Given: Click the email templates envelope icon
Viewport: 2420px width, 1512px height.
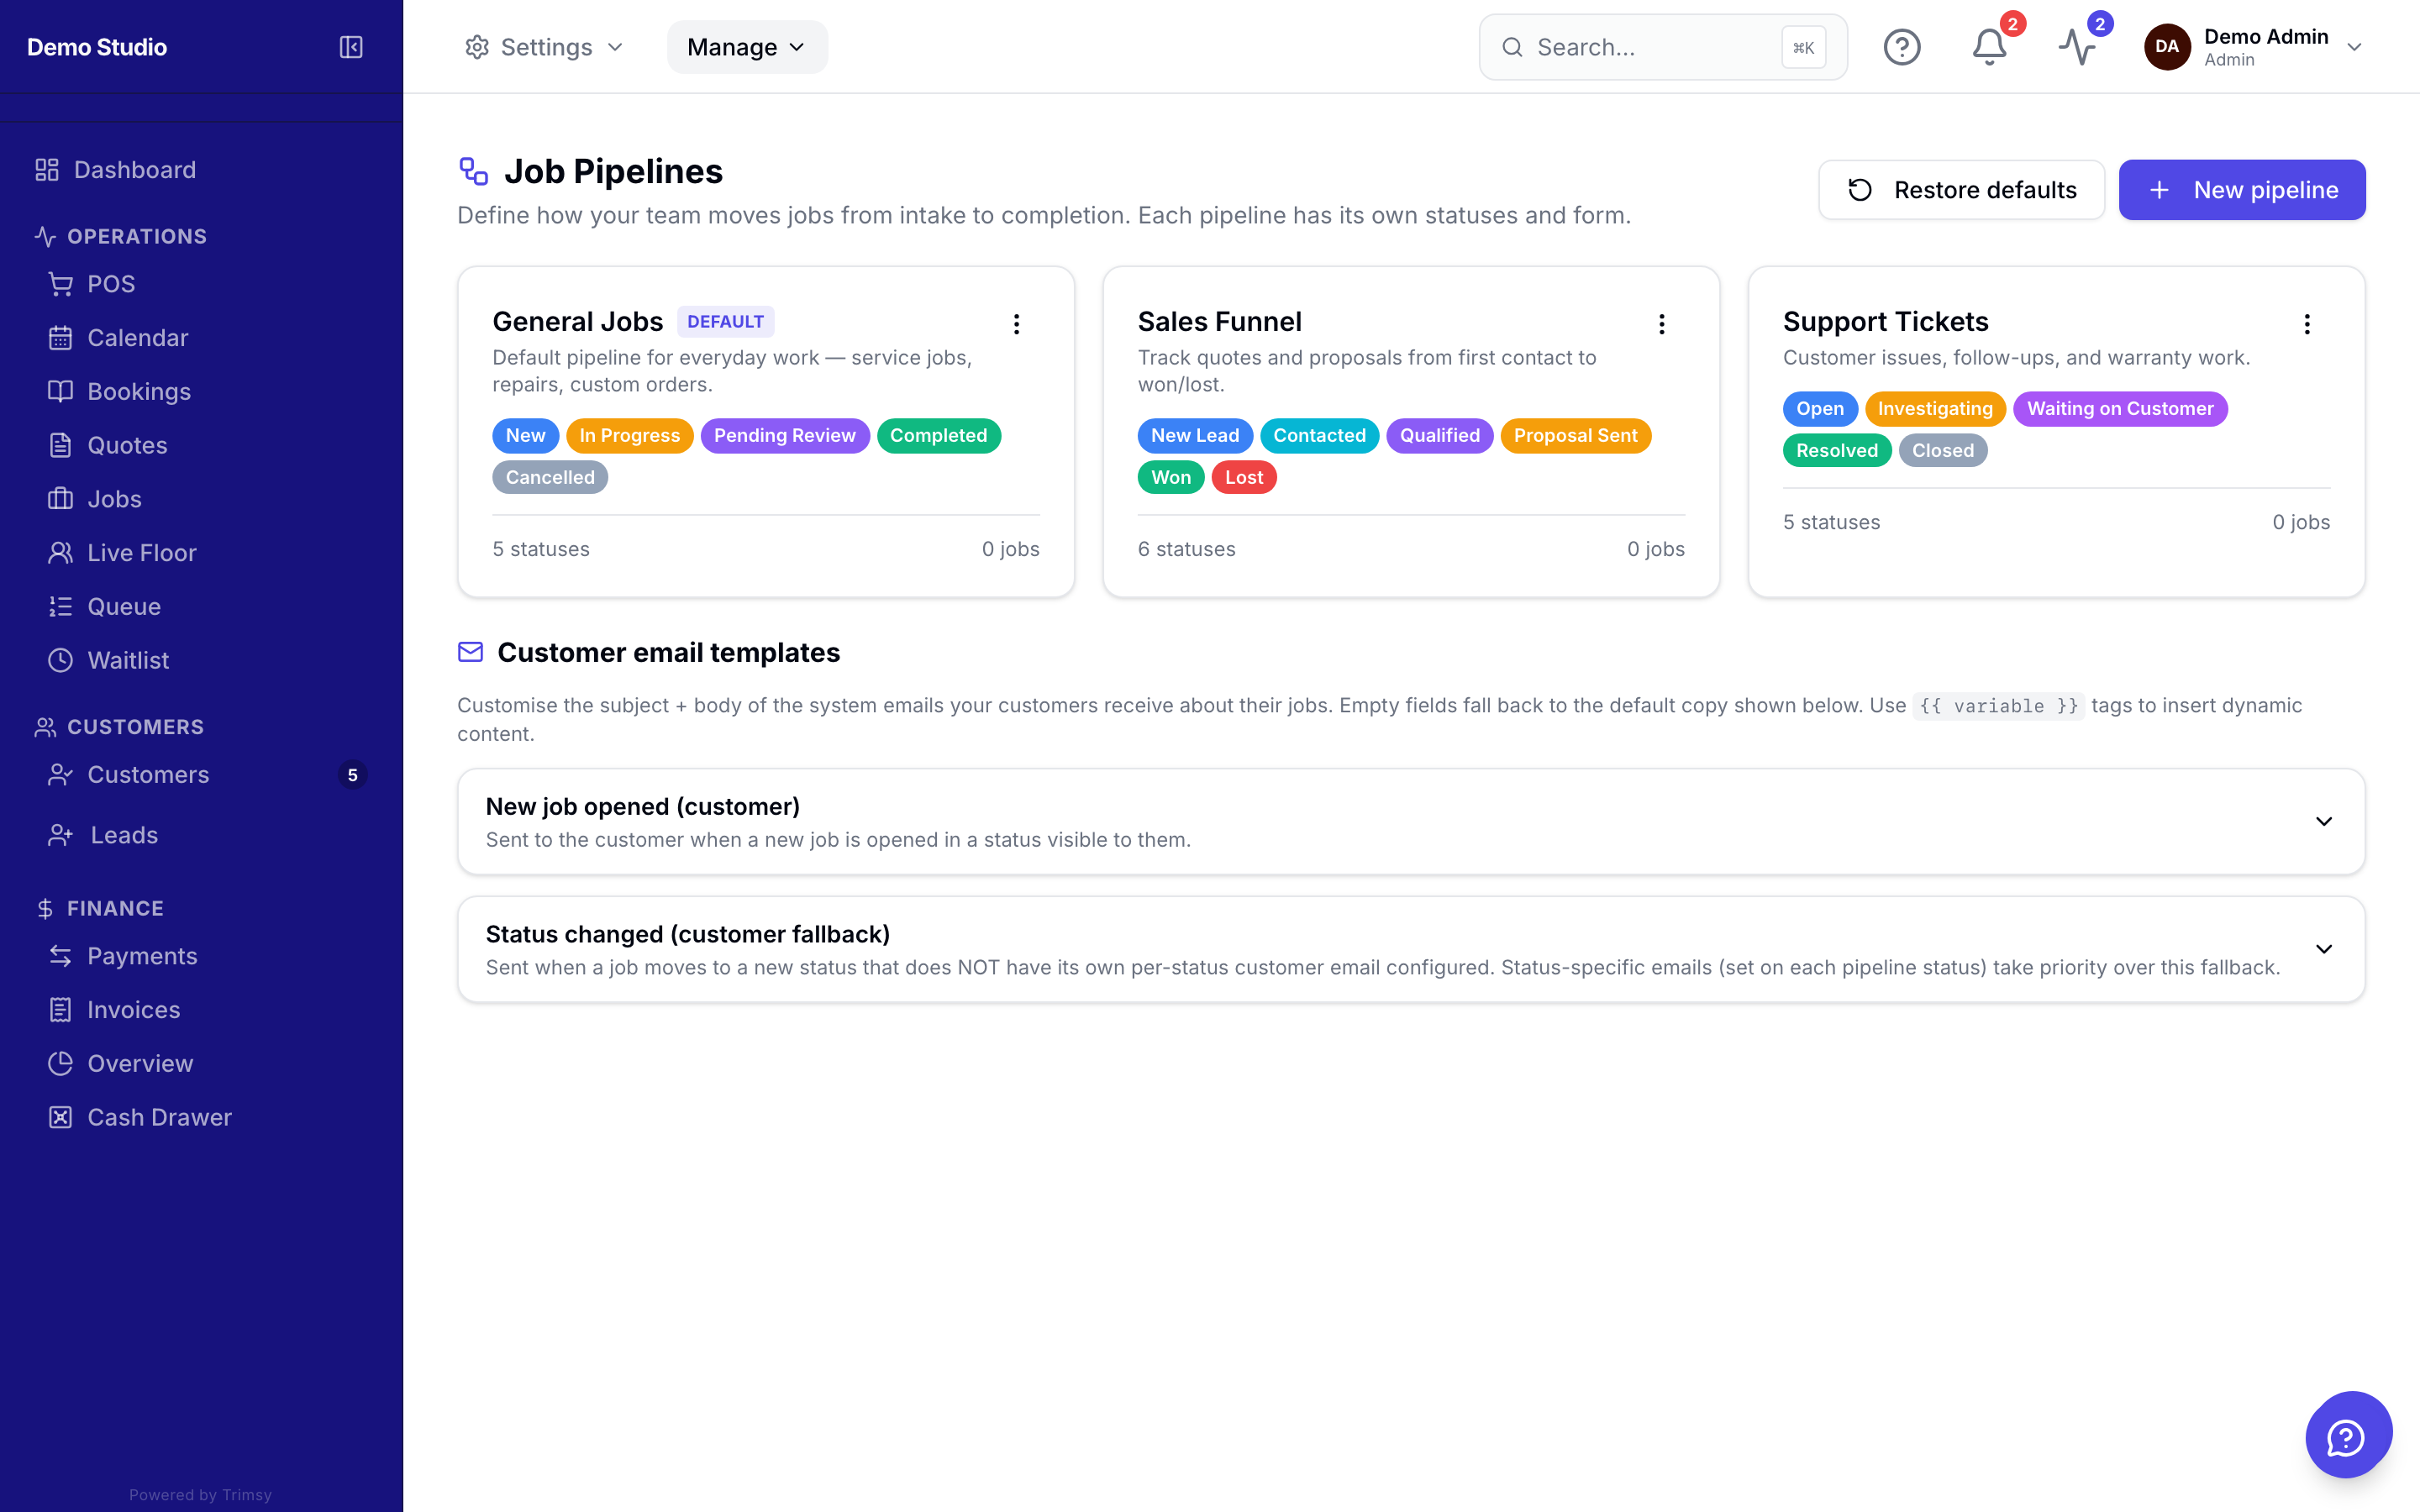Looking at the screenshot, I should [470, 652].
